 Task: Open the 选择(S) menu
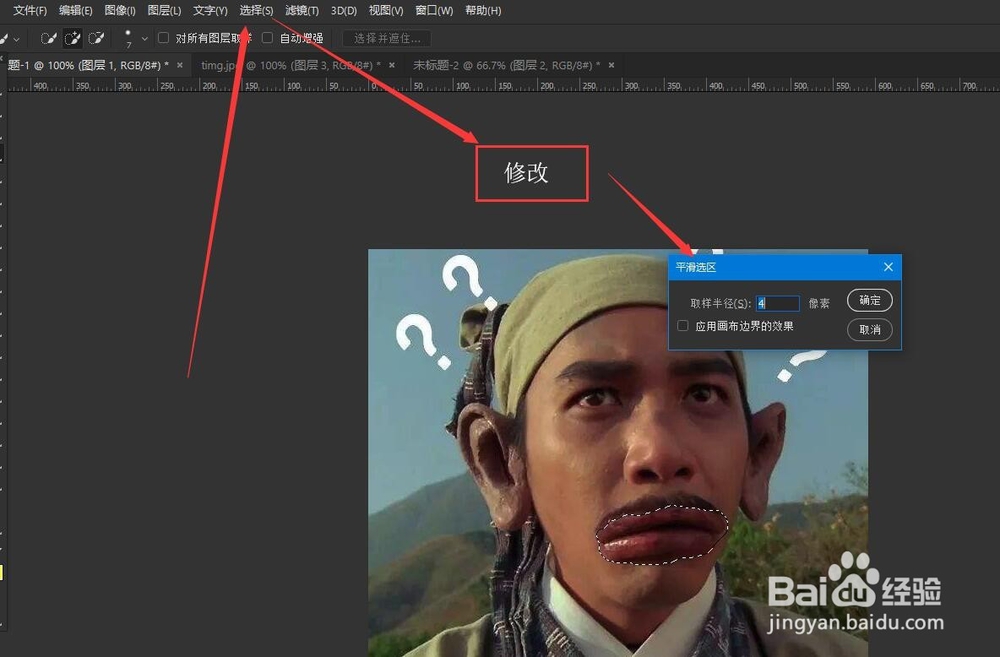point(256,10)
